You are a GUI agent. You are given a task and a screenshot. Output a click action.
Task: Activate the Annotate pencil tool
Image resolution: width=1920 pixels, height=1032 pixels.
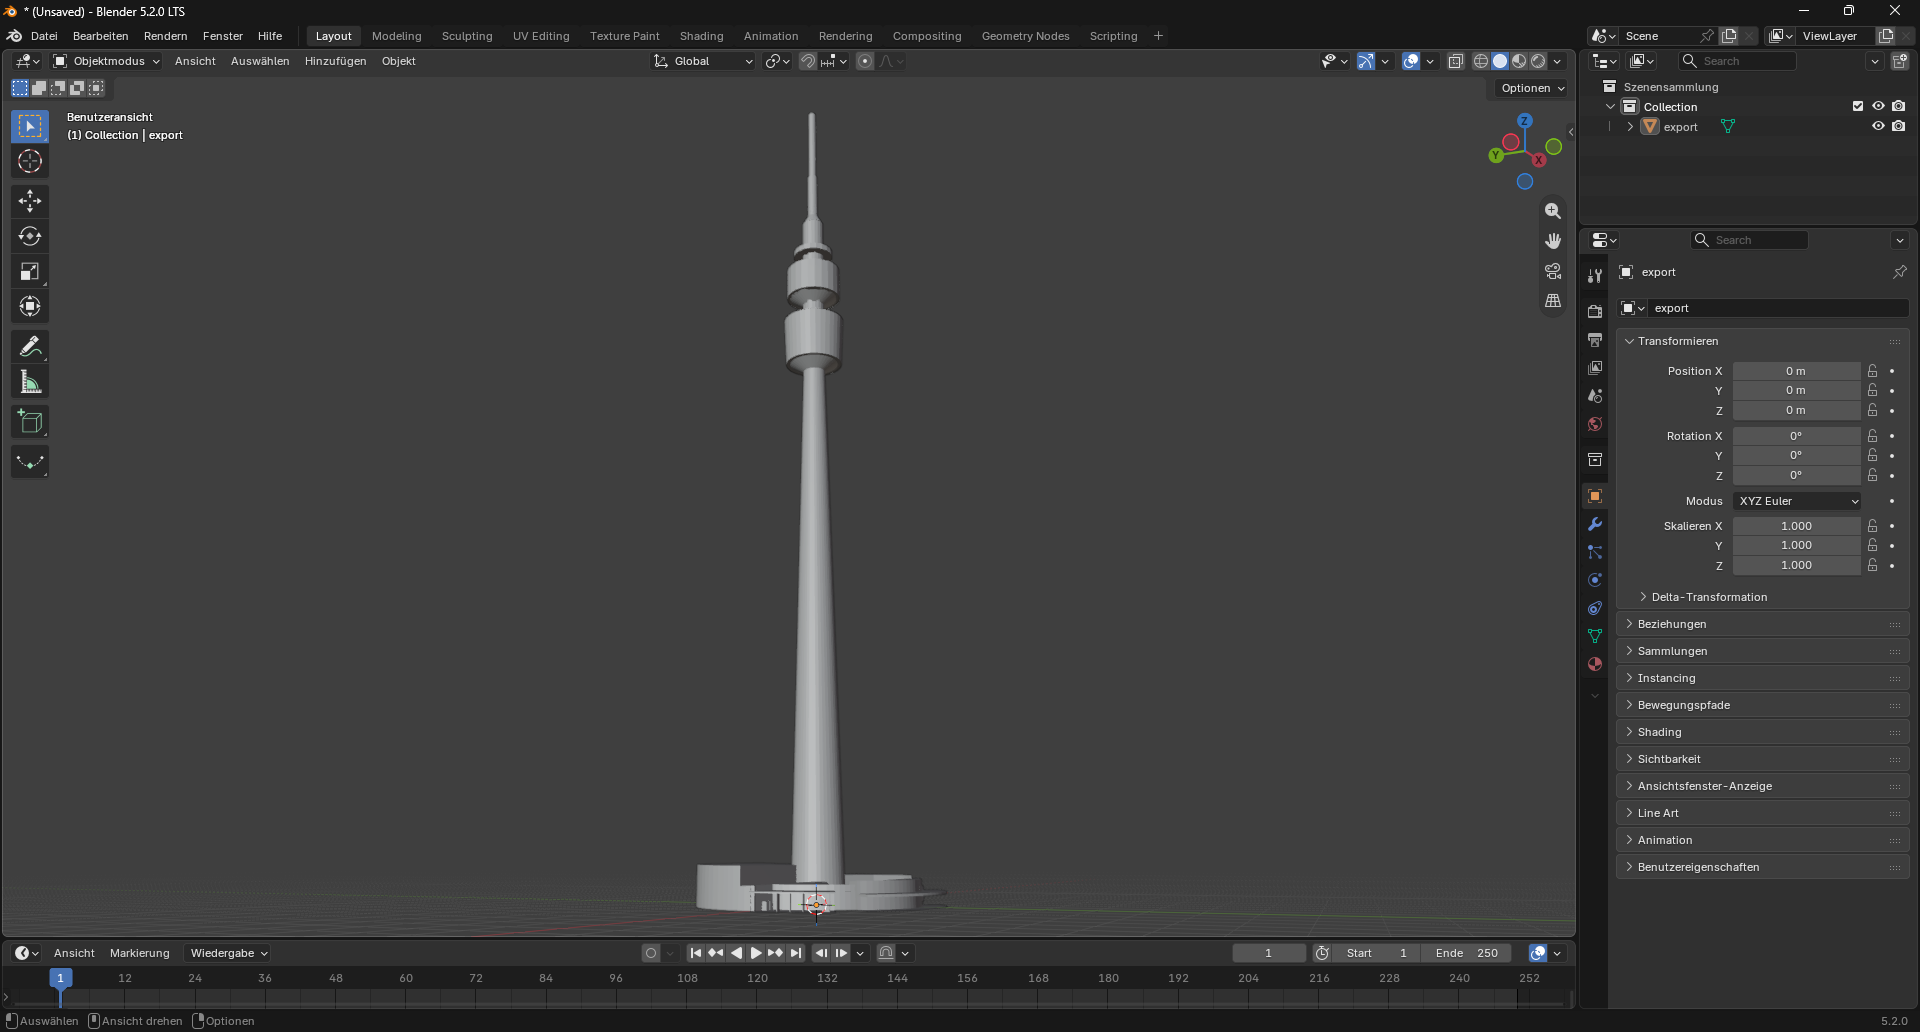[30, 347]
